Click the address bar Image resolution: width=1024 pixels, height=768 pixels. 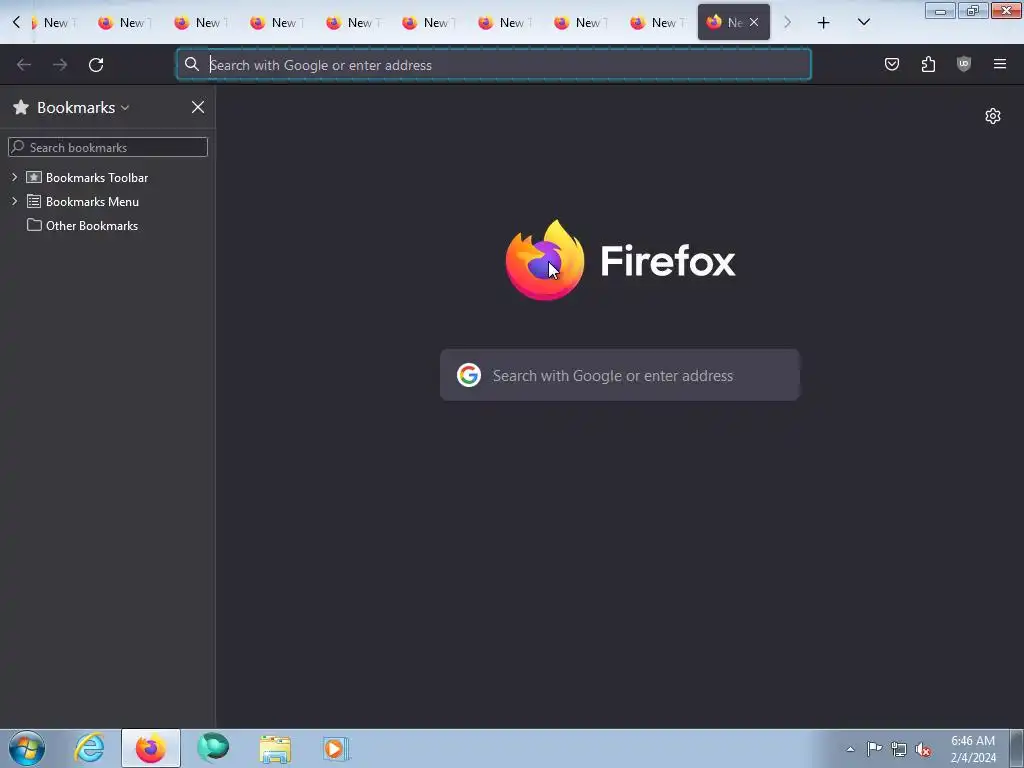coord(494,65)
